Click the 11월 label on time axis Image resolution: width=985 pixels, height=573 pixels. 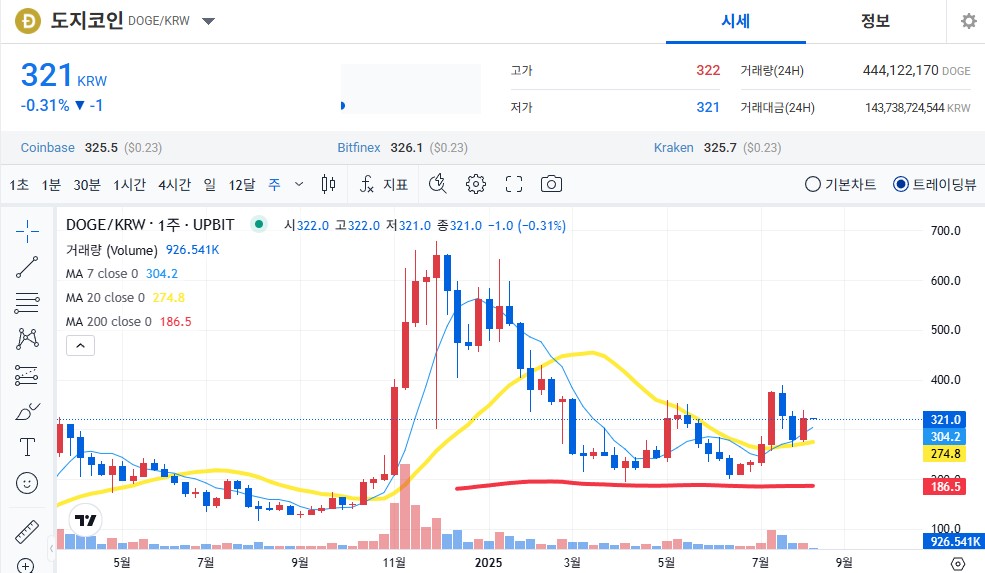[x=395, y=562]
